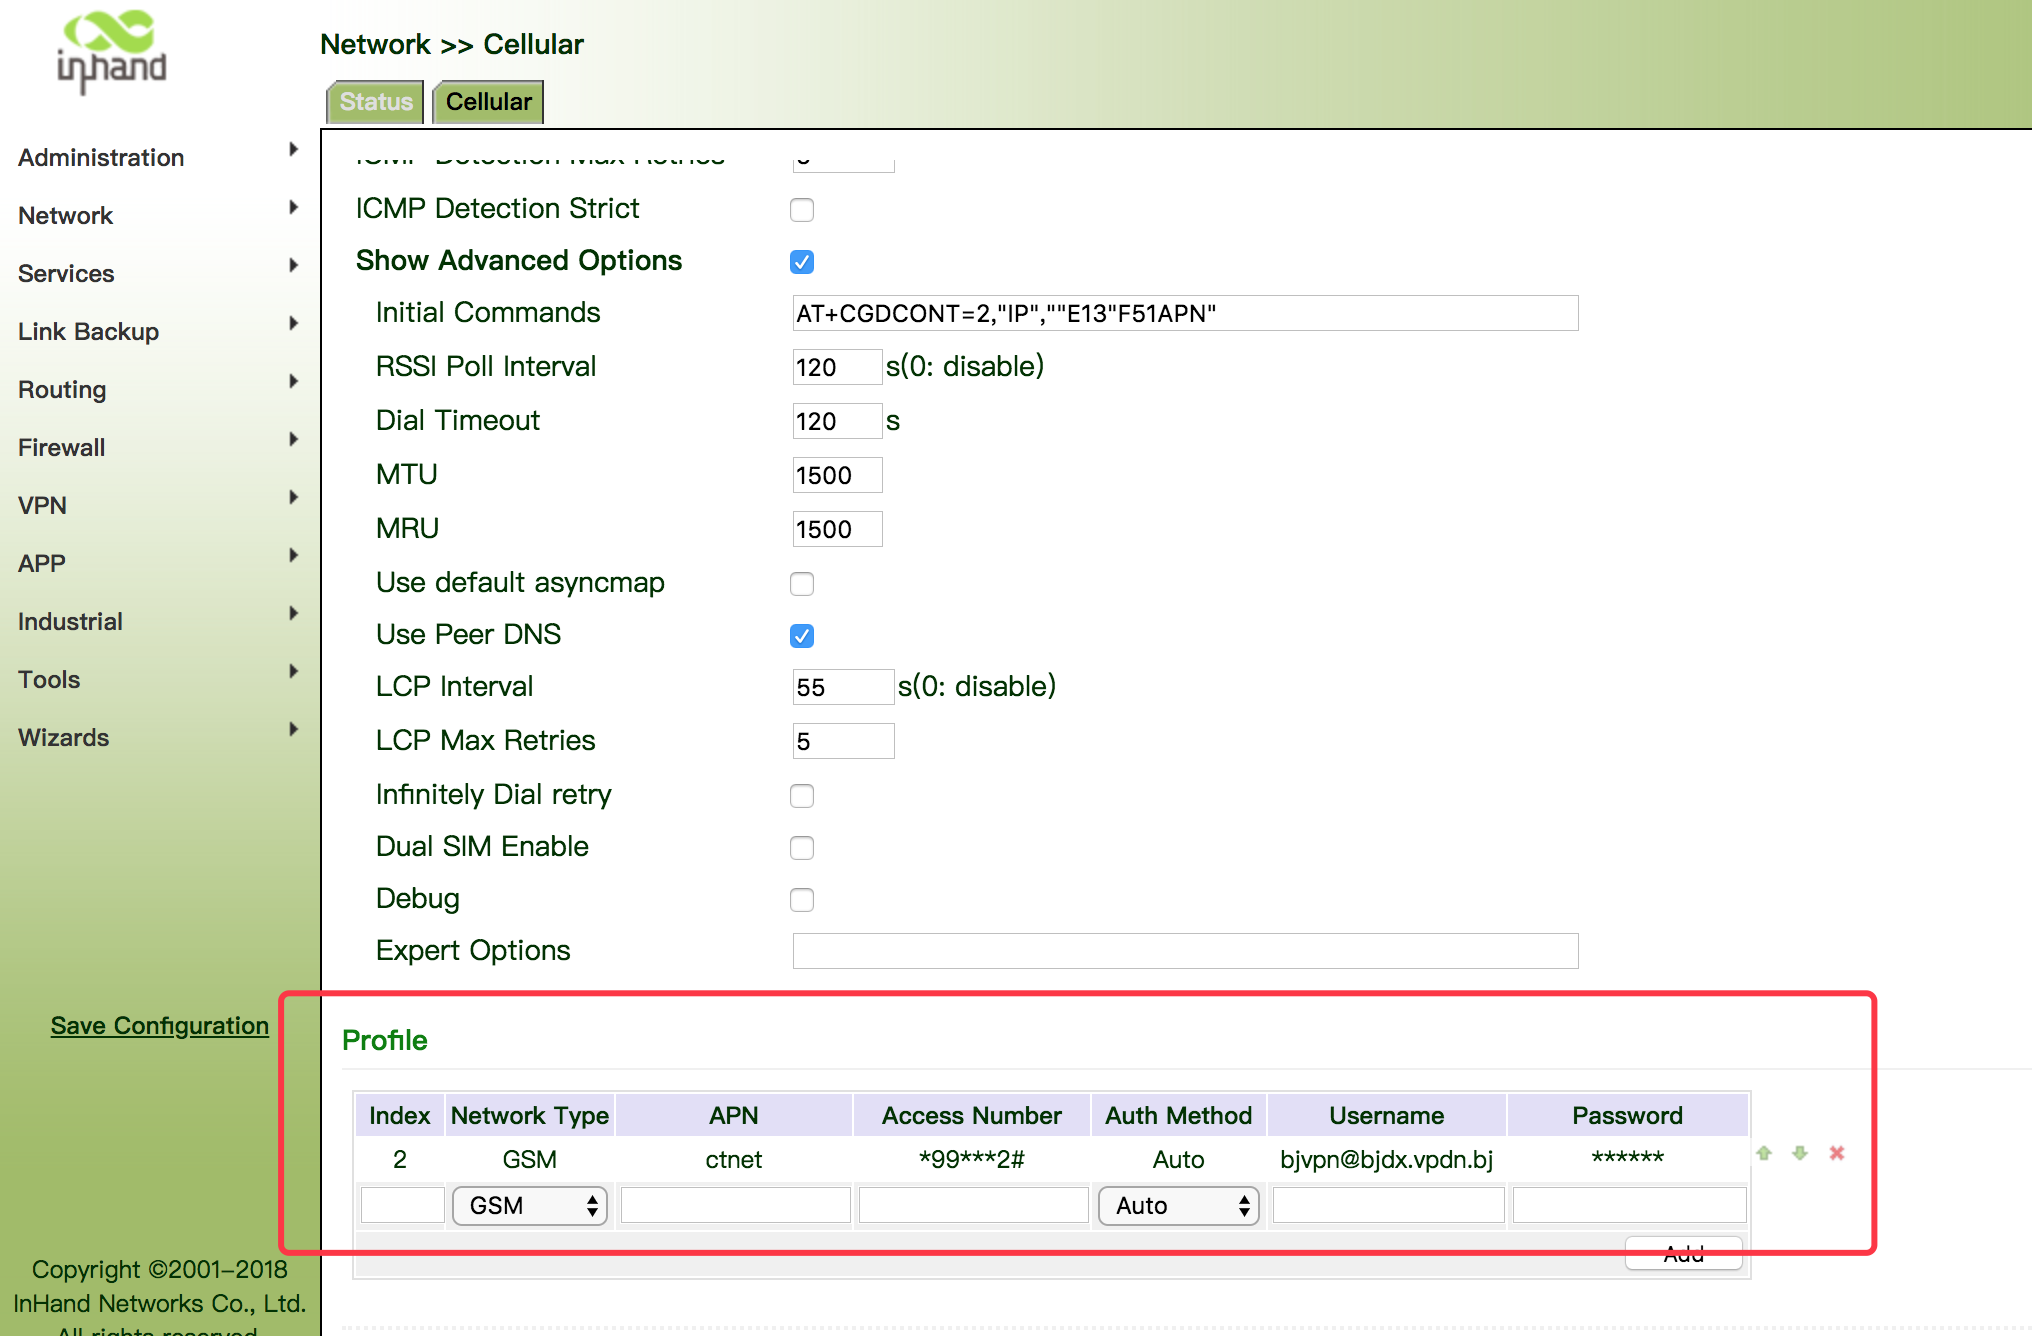Expand the Link Backup menu
Screen dimensions: 2032x1336
click(x=88, y=332)
